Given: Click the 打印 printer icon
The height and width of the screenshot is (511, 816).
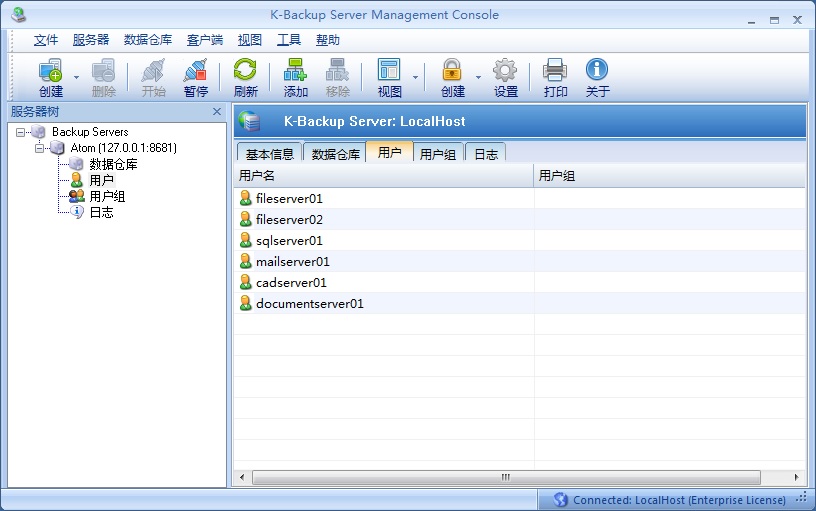Looking at the screenshot, I should click(x=555, y=70).
